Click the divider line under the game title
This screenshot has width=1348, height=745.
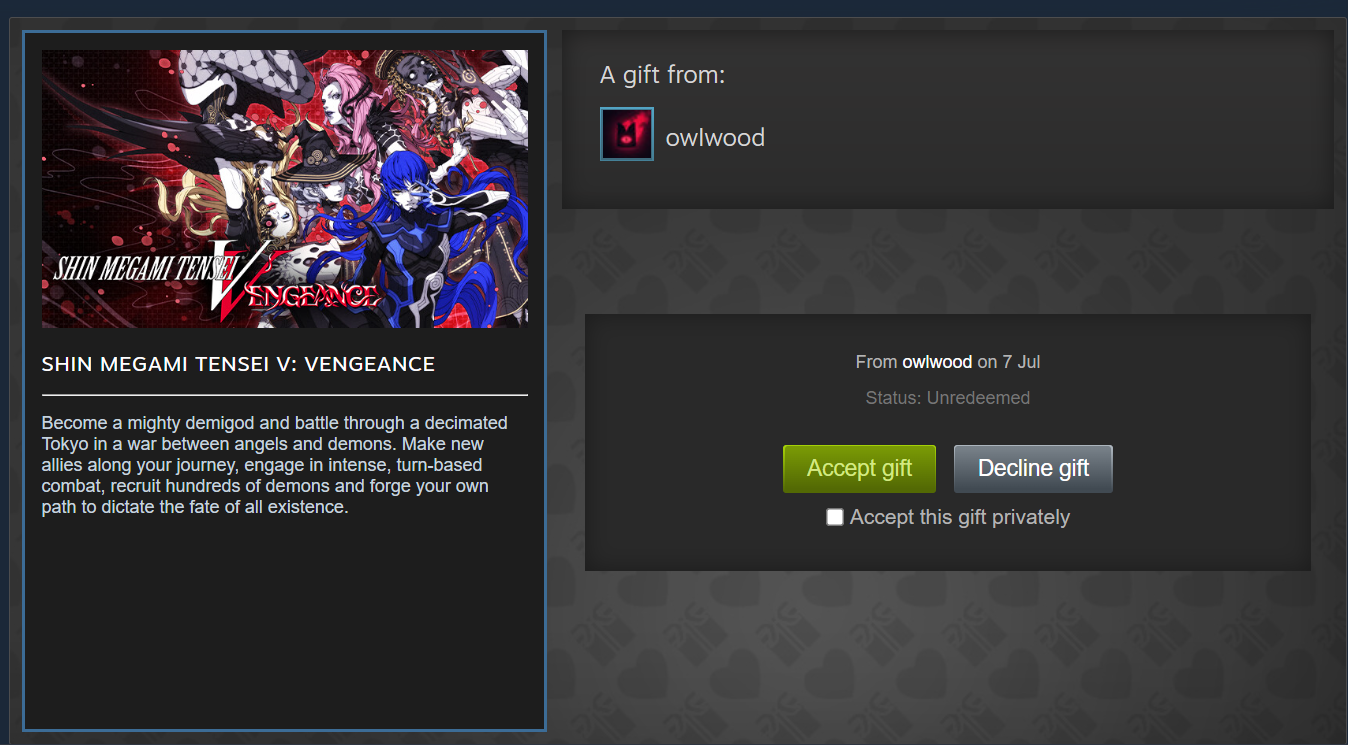285,395
